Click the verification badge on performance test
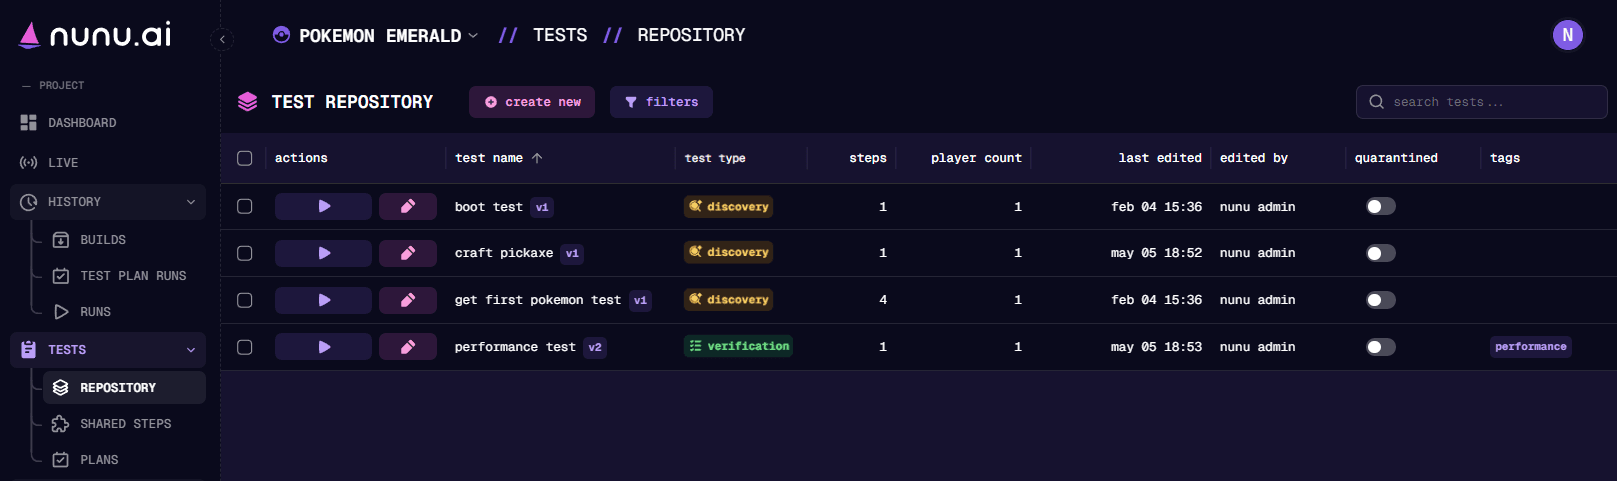This screenshot has height=481, width=1617. tap(738, 346)
